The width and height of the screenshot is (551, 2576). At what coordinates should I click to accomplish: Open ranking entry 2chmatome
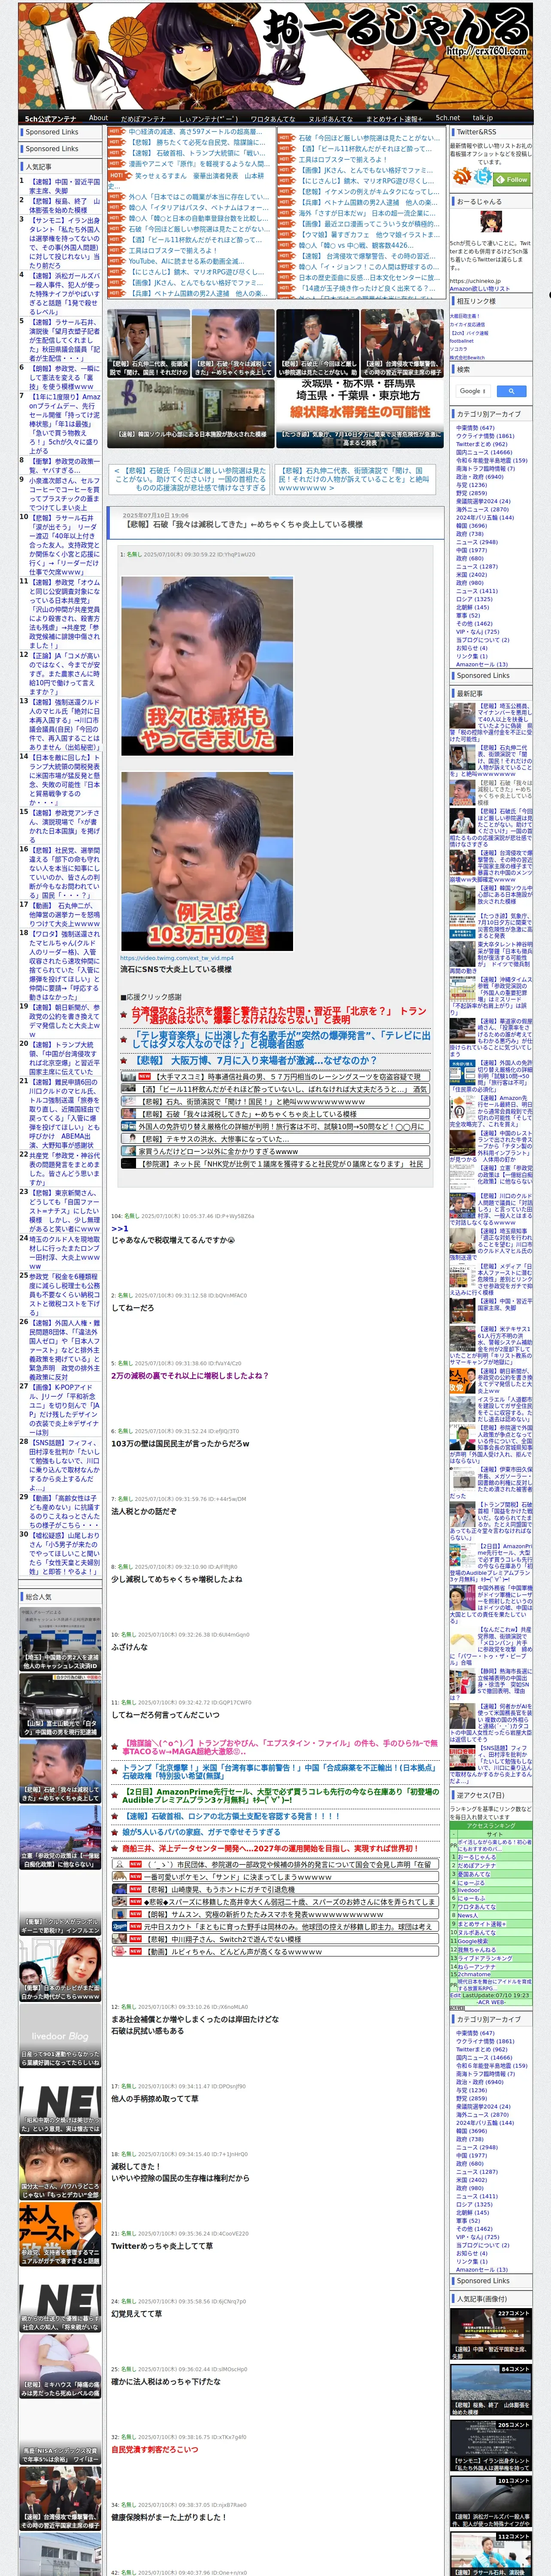point(474,1974)
